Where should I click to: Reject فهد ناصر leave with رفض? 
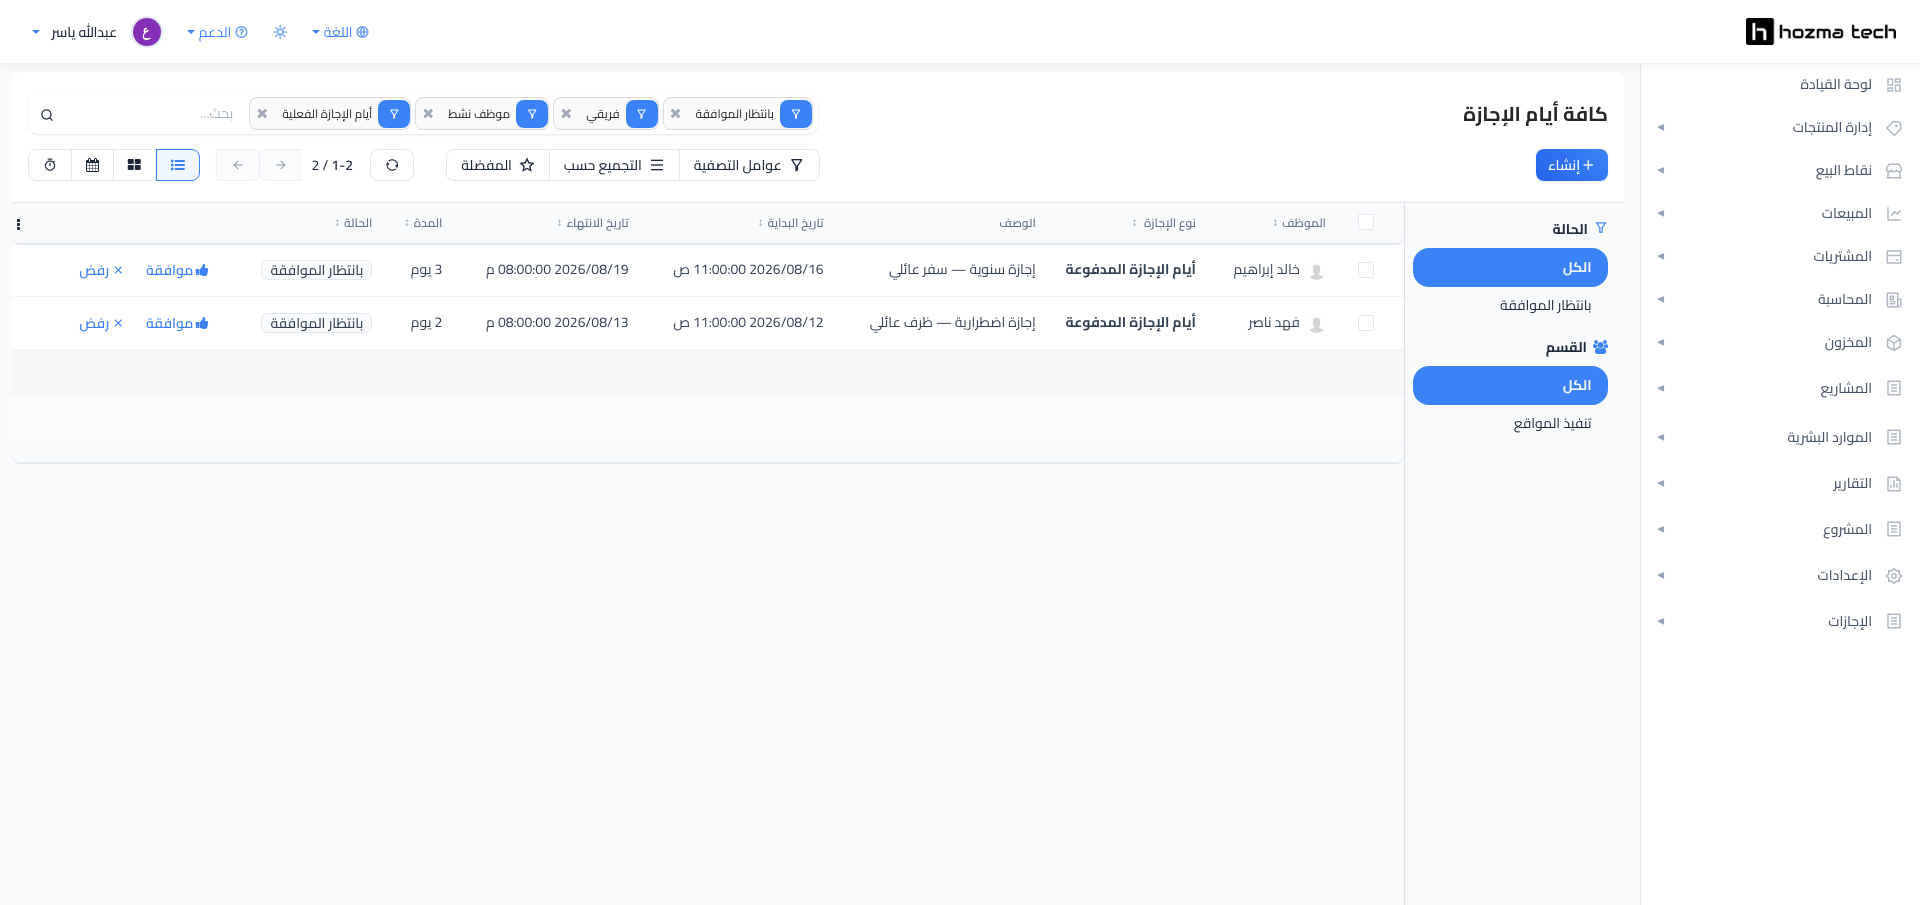(x=100, y=323)
